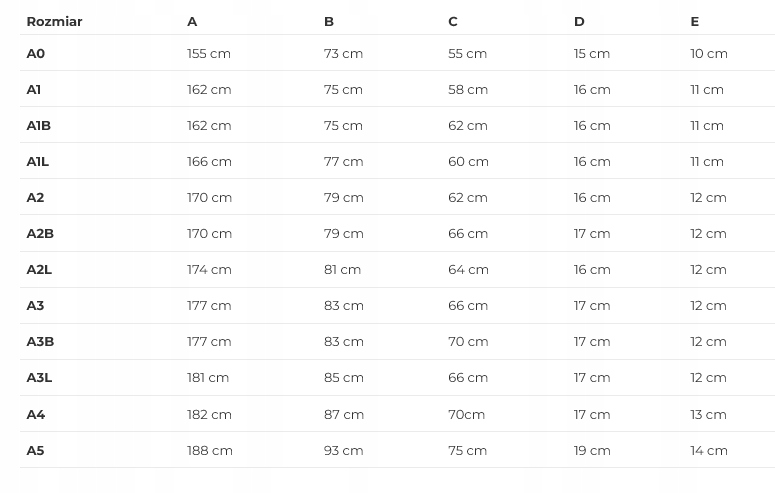
Task: Click the 14 cm cell
Action: click(708, 450)
